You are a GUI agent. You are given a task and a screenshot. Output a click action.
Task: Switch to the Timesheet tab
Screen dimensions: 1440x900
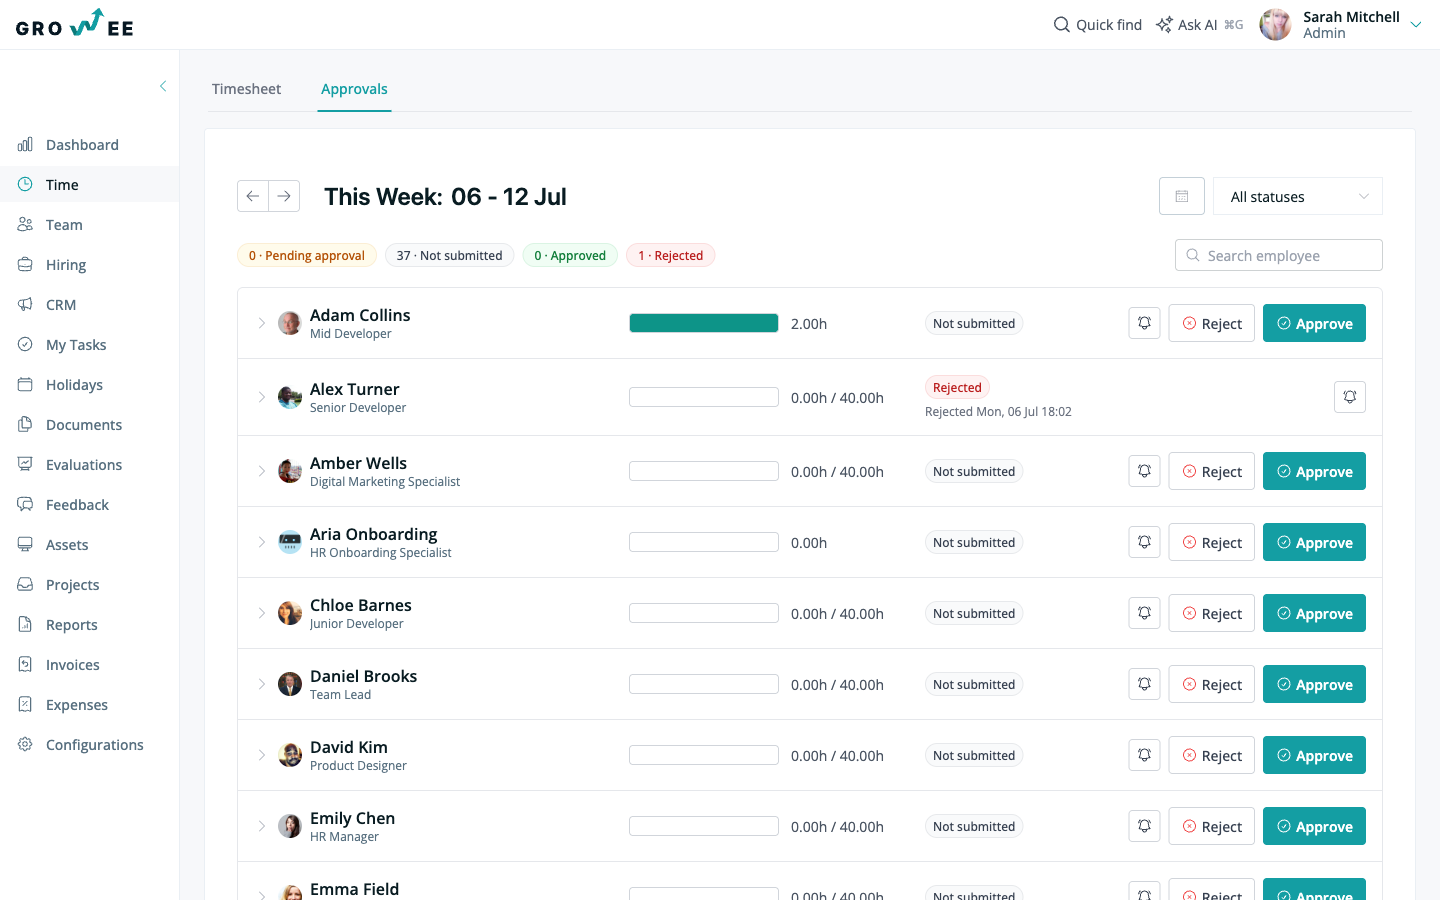[246, 89]
